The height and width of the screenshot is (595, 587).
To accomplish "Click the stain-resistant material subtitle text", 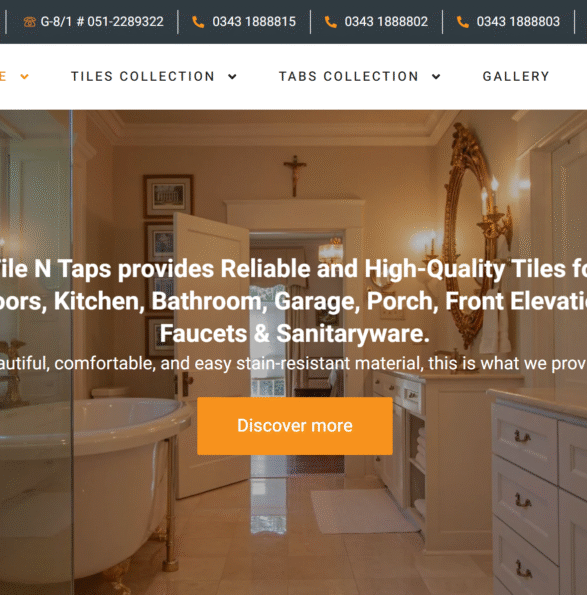I will pyautogui.click(x=293, y=364).
